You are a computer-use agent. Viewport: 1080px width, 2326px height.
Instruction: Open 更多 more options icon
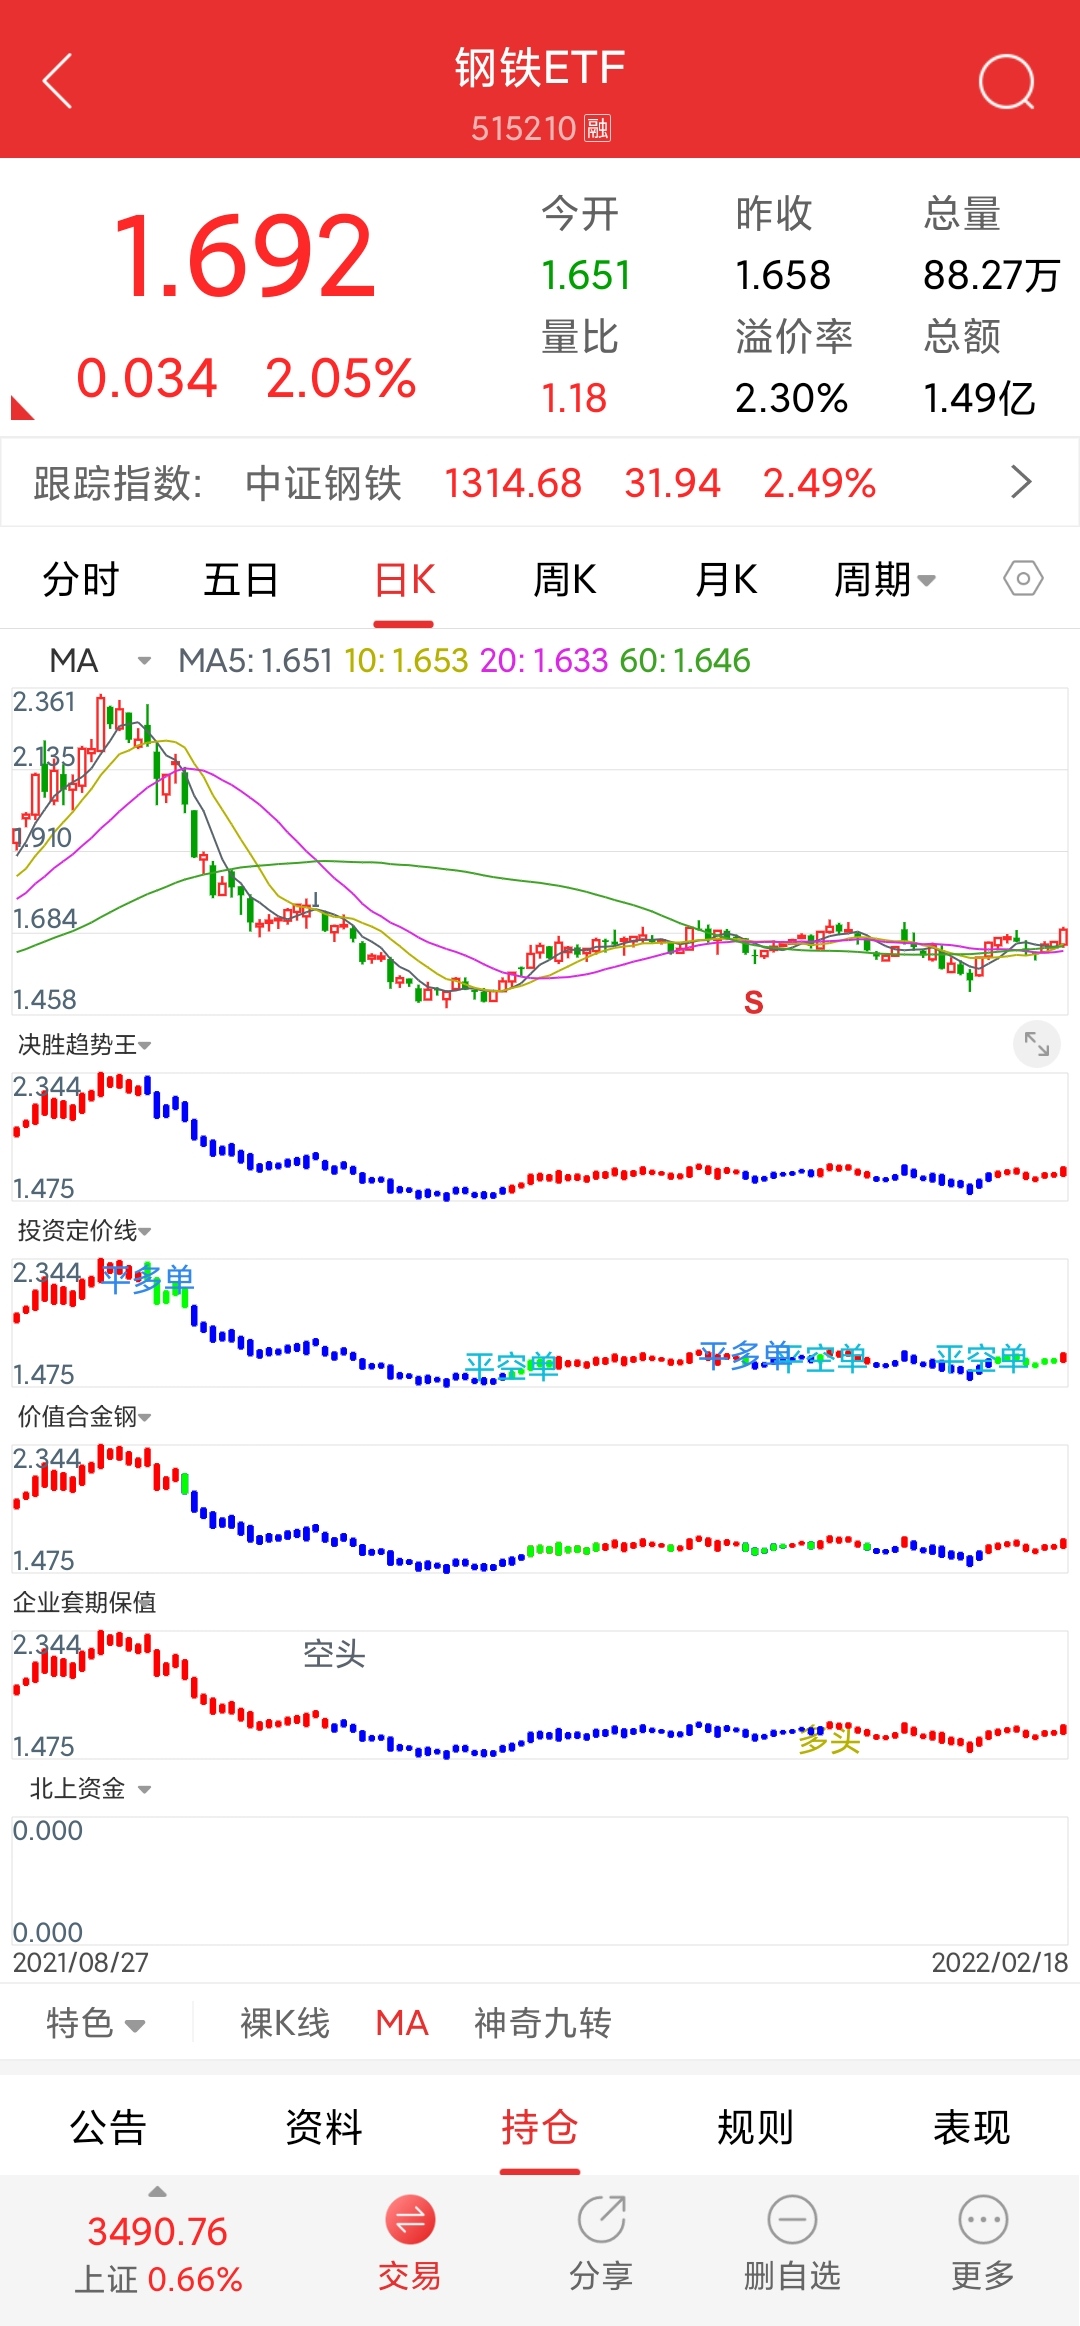[x=983, y=2220]
